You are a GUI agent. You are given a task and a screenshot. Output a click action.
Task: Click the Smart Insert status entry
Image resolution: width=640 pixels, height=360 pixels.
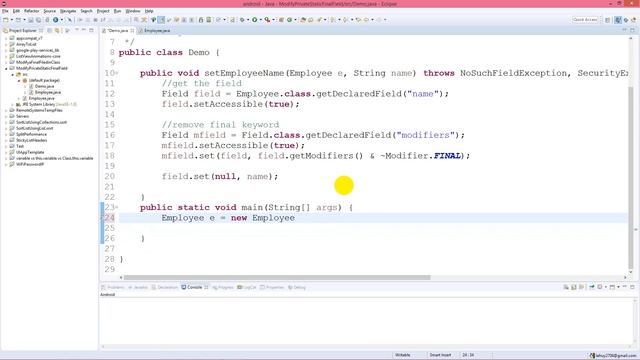(440, 355)
